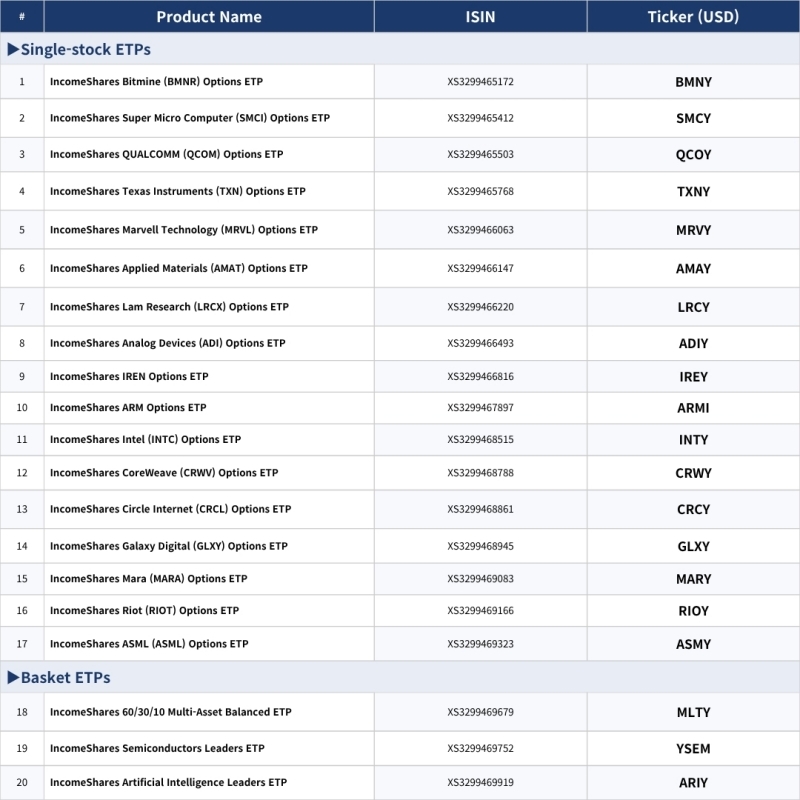
Task: Select IncomeShares IREN Options ETP
Action: (x=129, y=377)
